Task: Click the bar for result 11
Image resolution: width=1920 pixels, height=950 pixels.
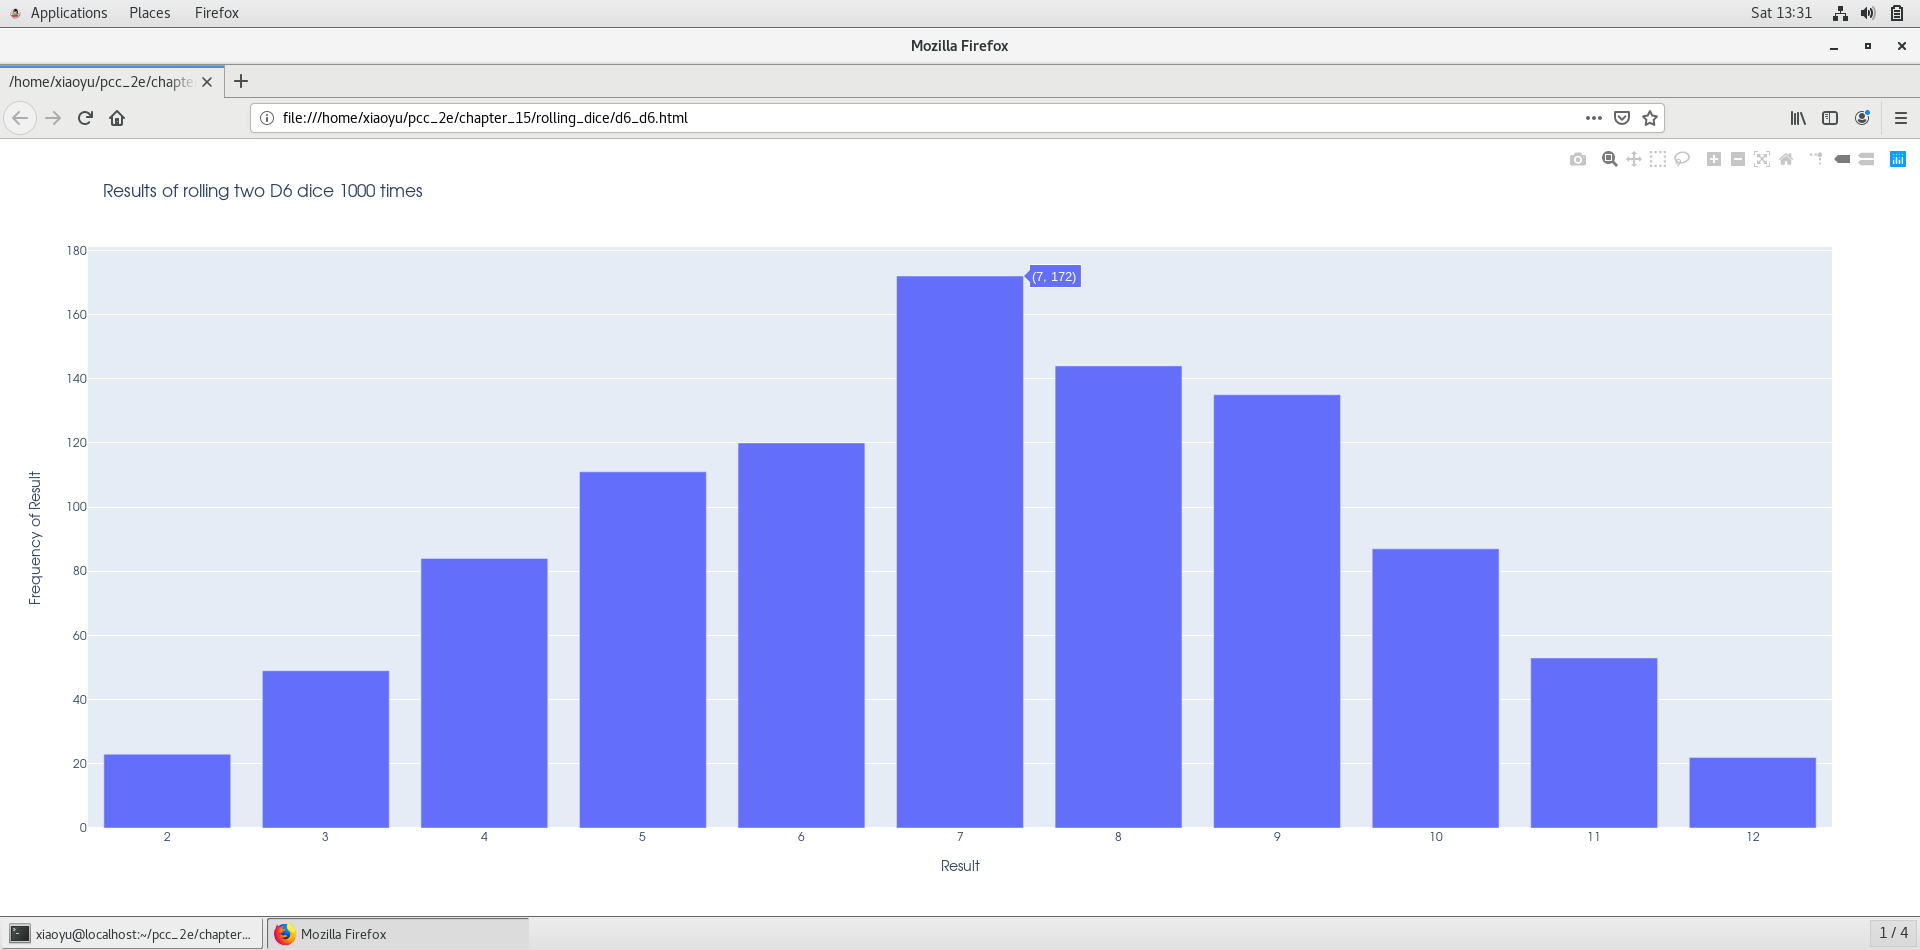Action: [x=1594, y=743]
